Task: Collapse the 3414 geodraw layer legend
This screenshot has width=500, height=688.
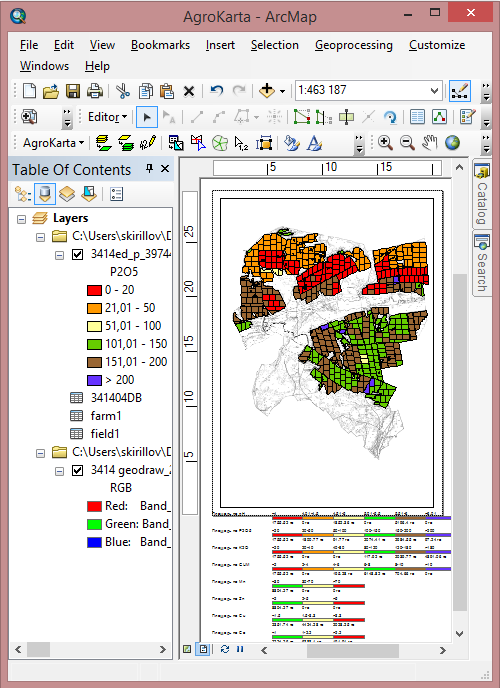Action: [59, 471]
